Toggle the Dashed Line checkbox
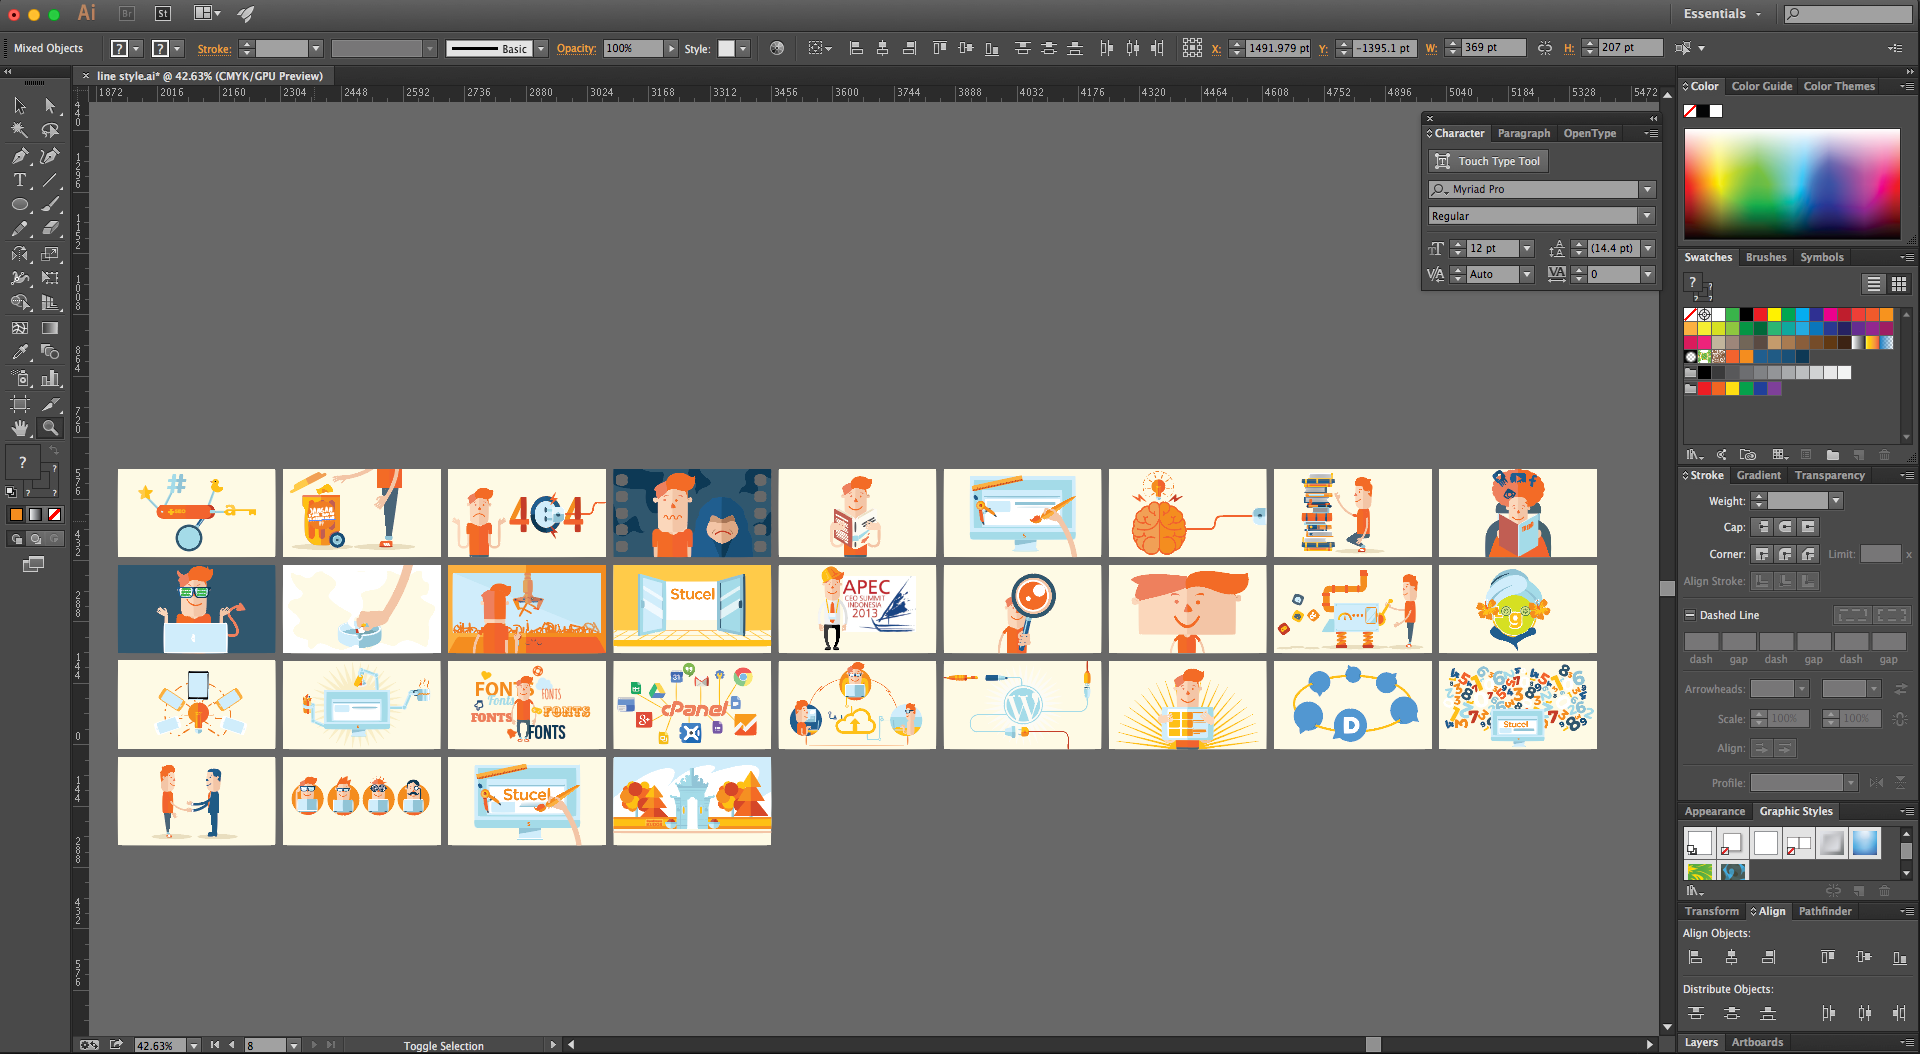The image size is (1920, 1054). 1690,615
